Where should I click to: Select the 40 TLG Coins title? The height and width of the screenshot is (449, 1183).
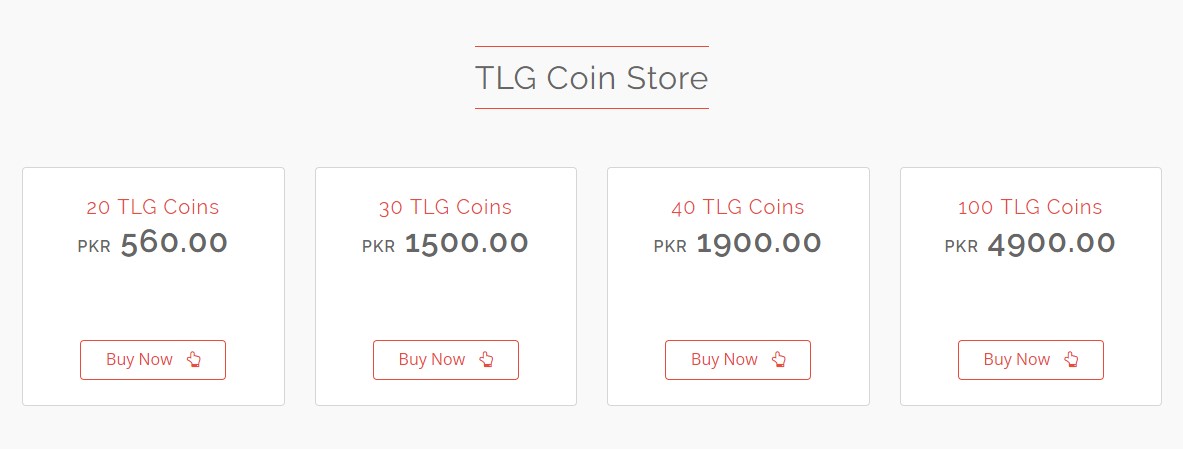click(738, 207)
